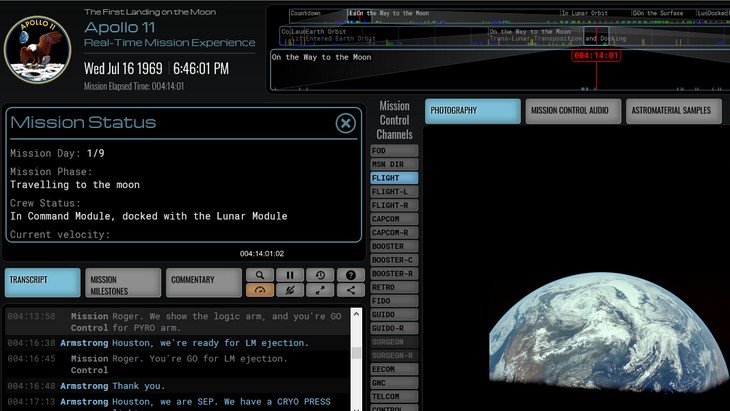Select the BOOSTER channel
This screenshot has height=411, width=730.
pos(394,246)
